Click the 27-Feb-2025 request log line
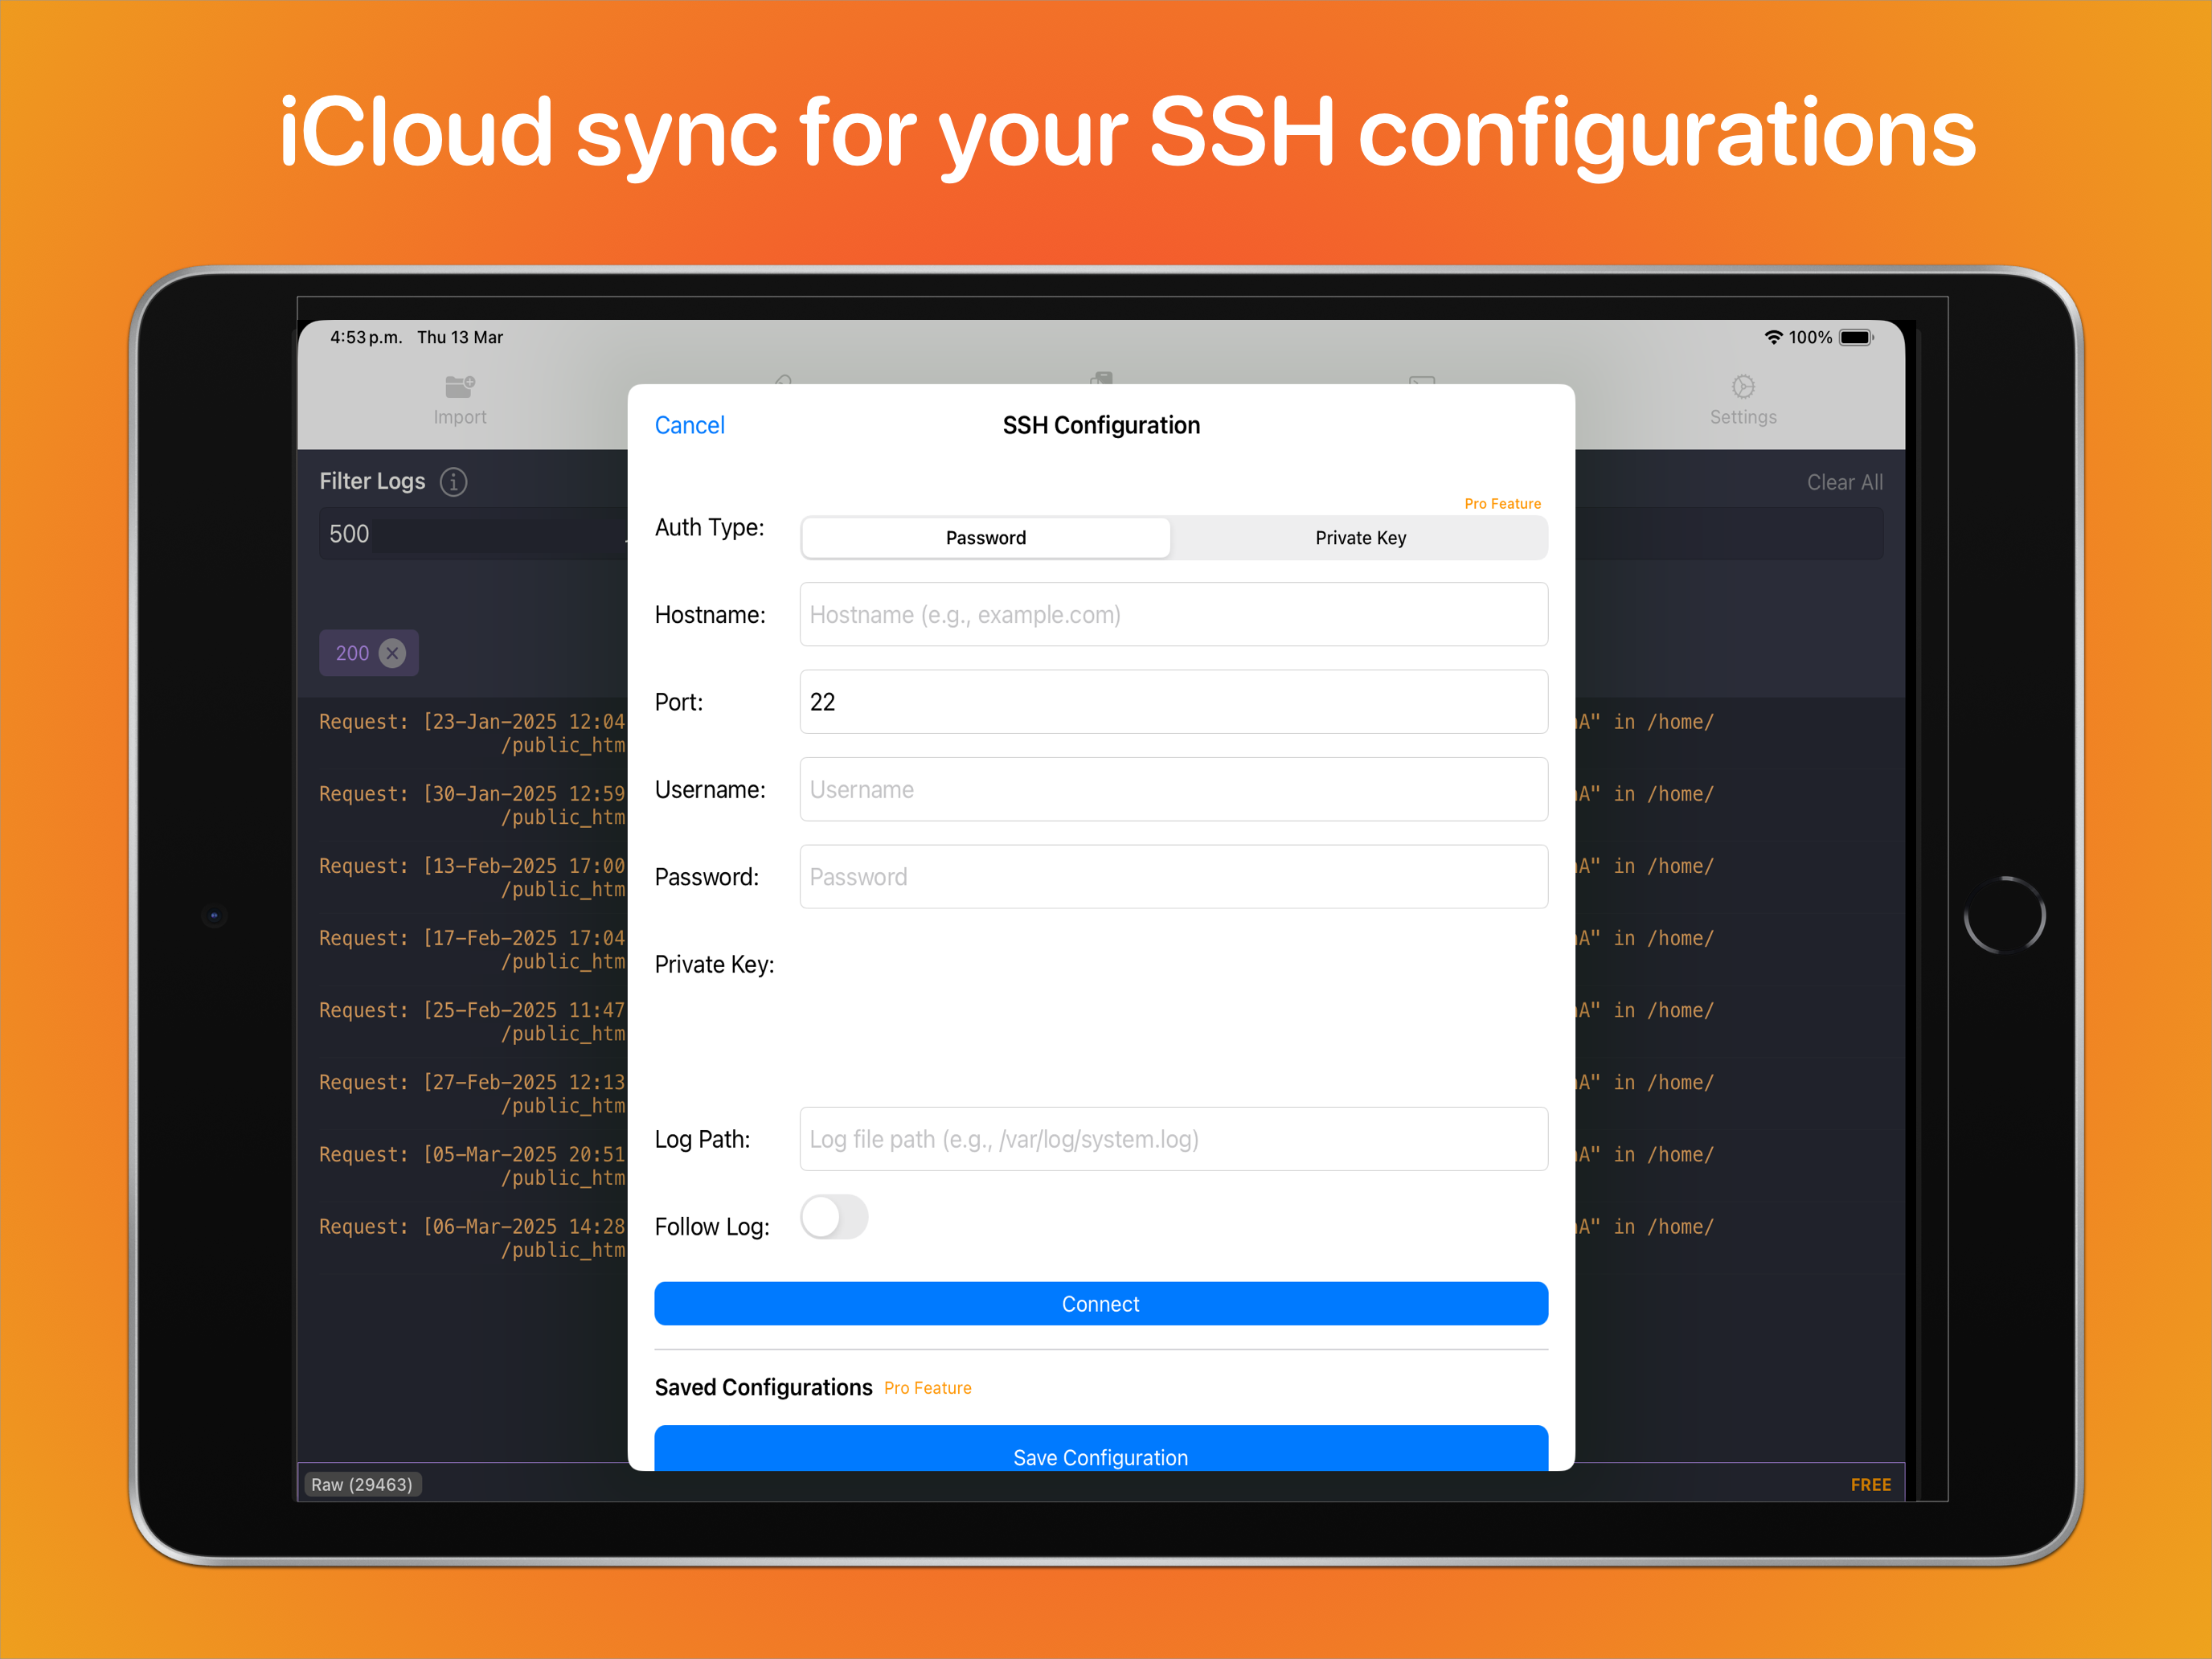The width and height of the screenshot is (2212, 1659). (472, 1093)
